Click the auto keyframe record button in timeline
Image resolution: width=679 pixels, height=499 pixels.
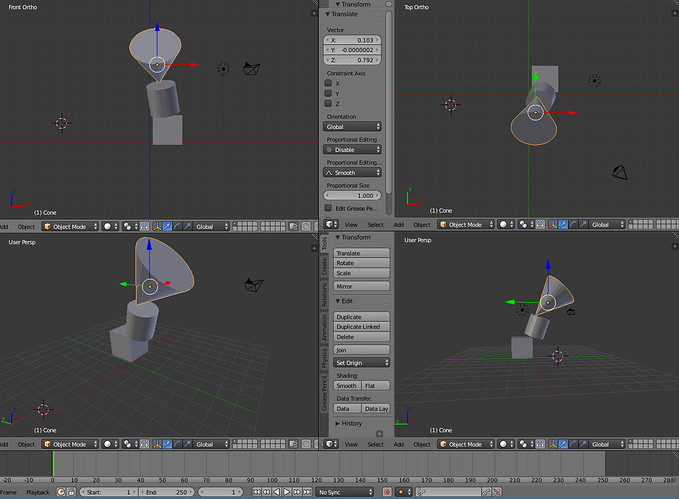[x=386, y=492]
